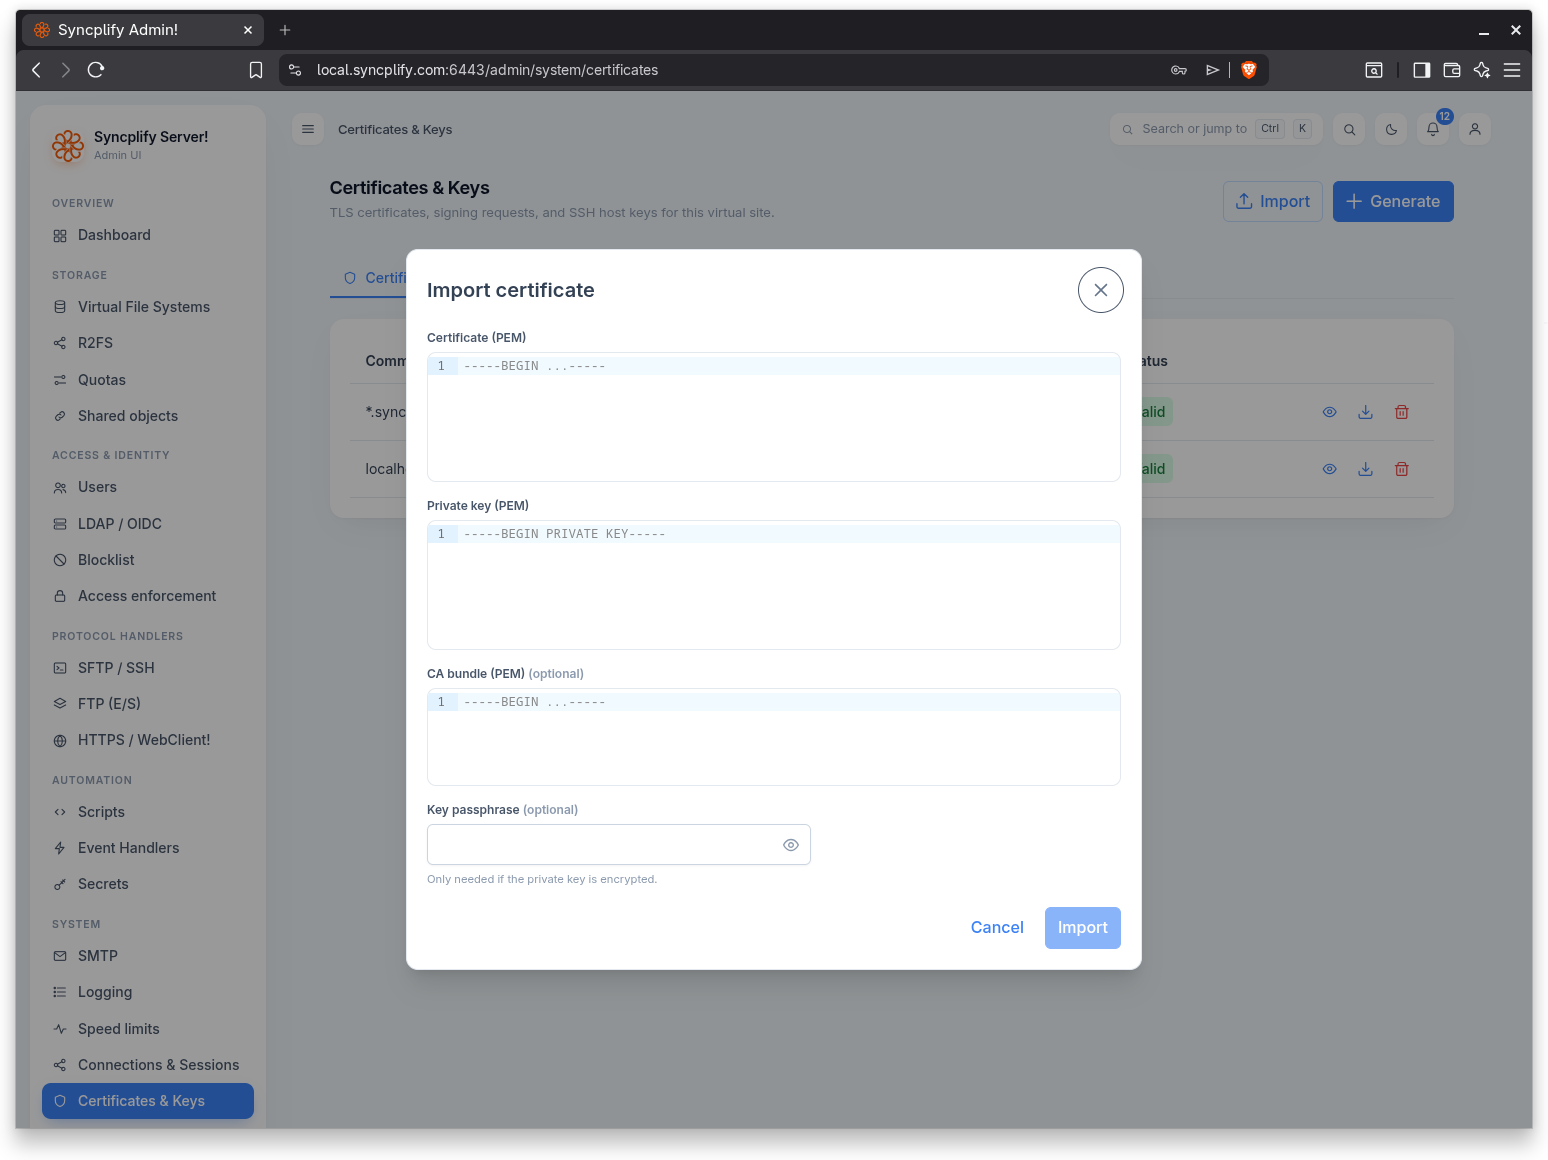Open Leo AI sparkle icon

(1482, 70)
